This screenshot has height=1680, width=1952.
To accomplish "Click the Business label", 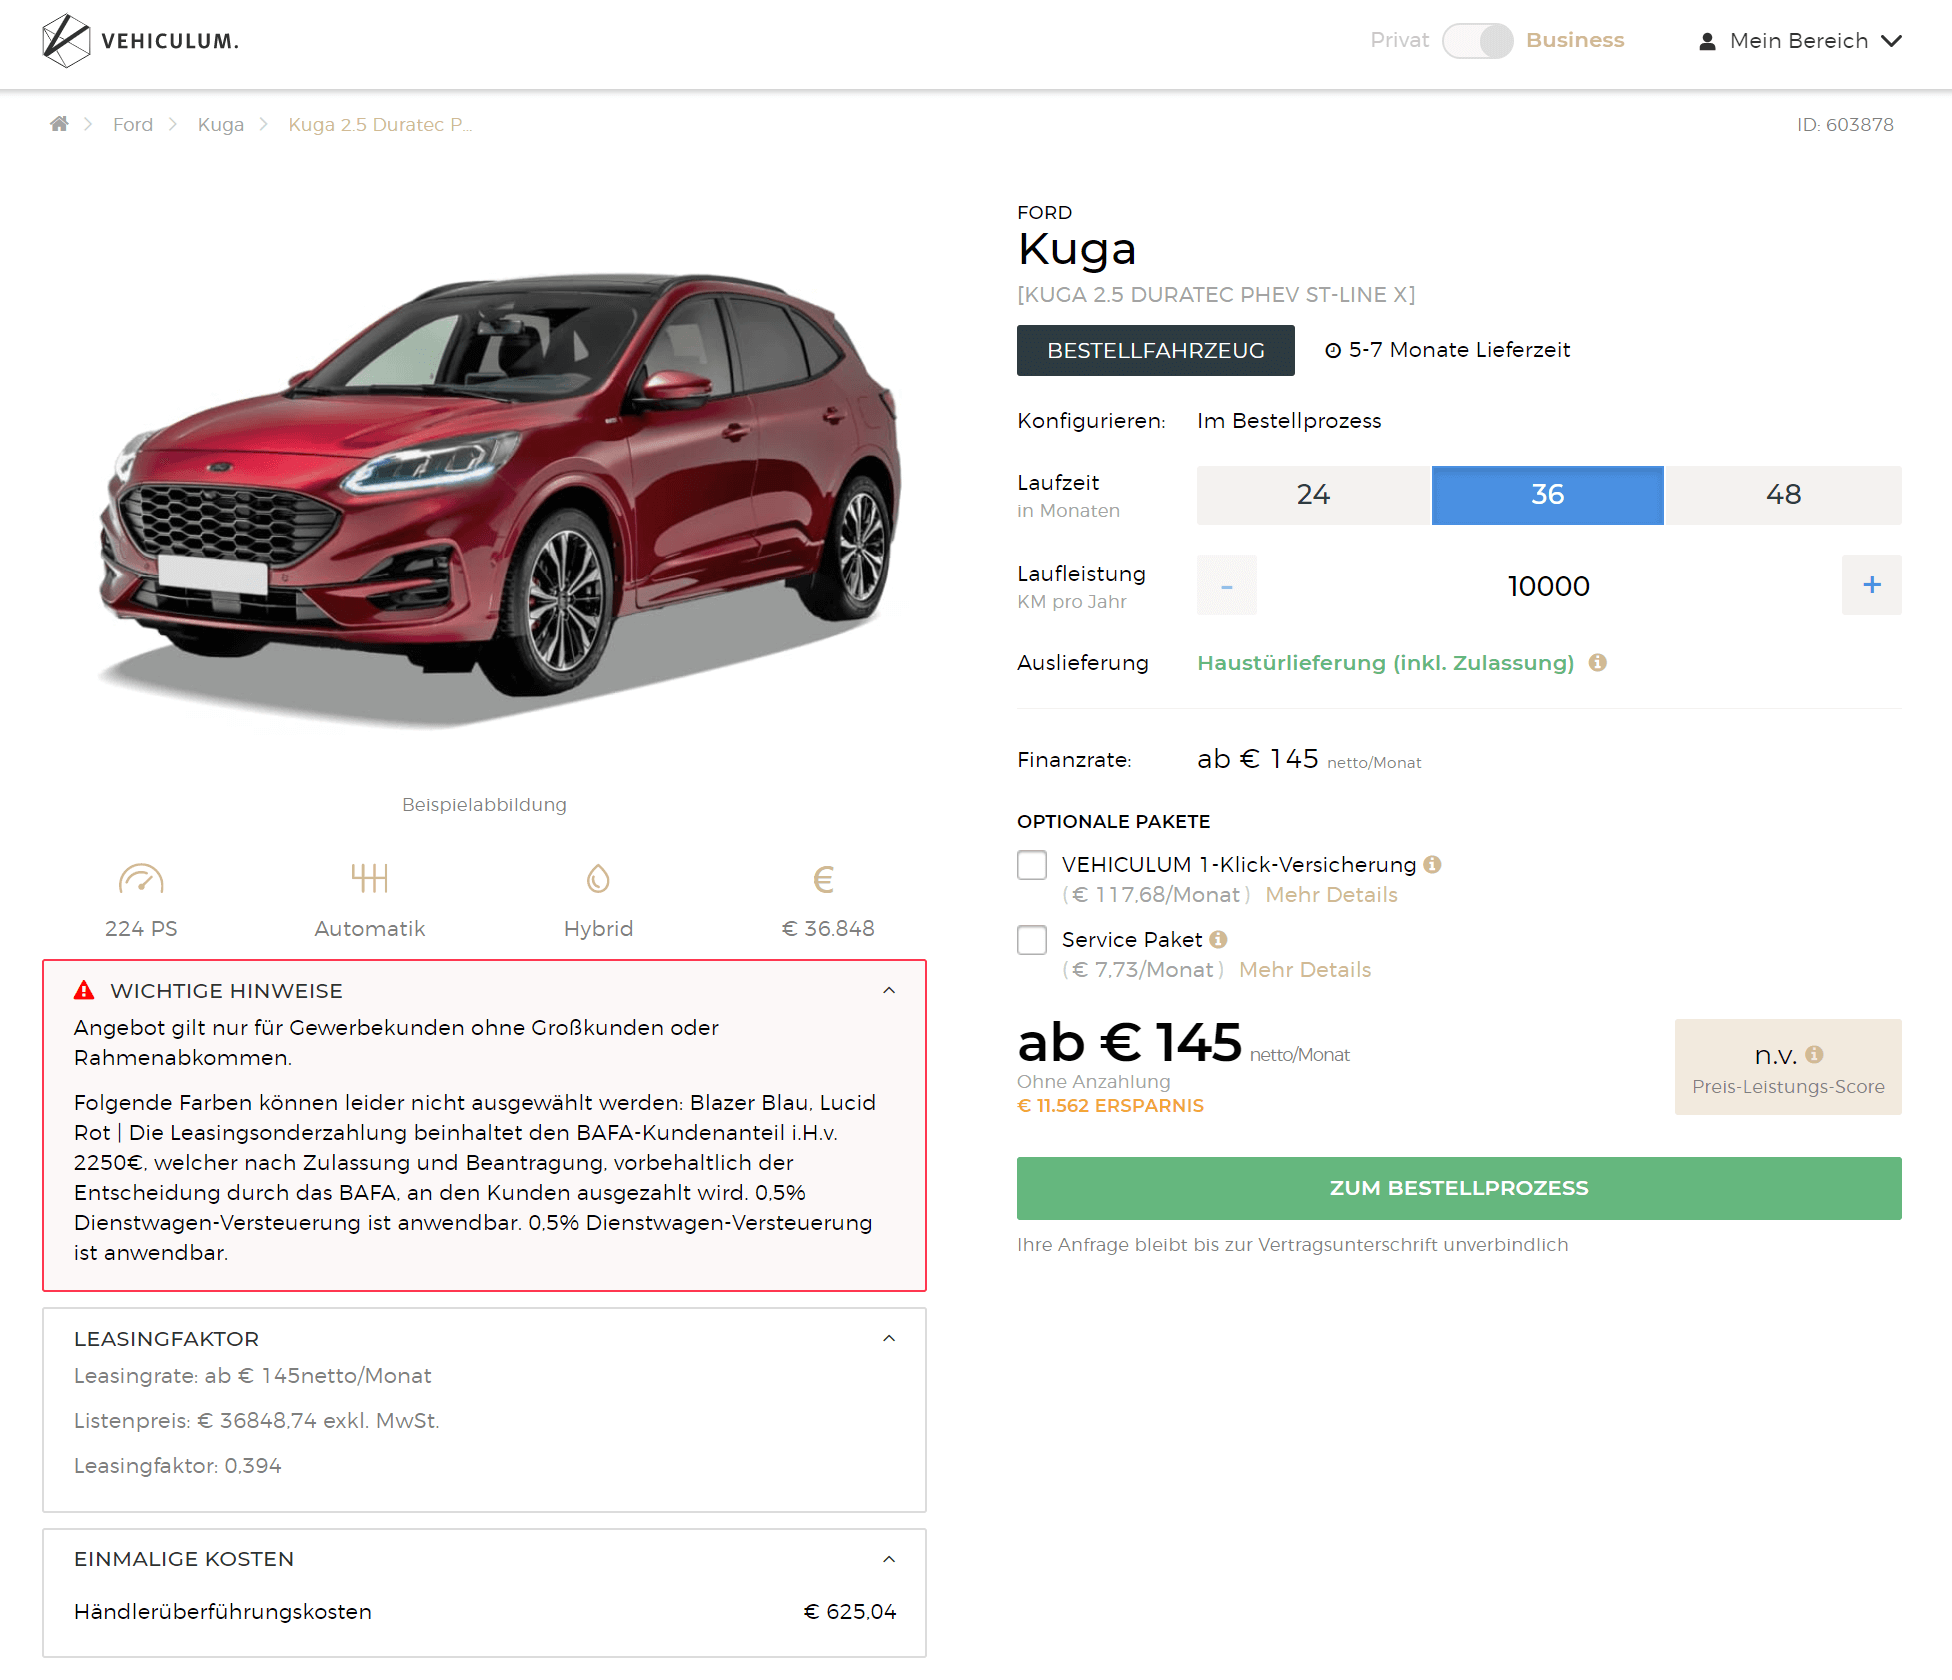I will 1575,40.
